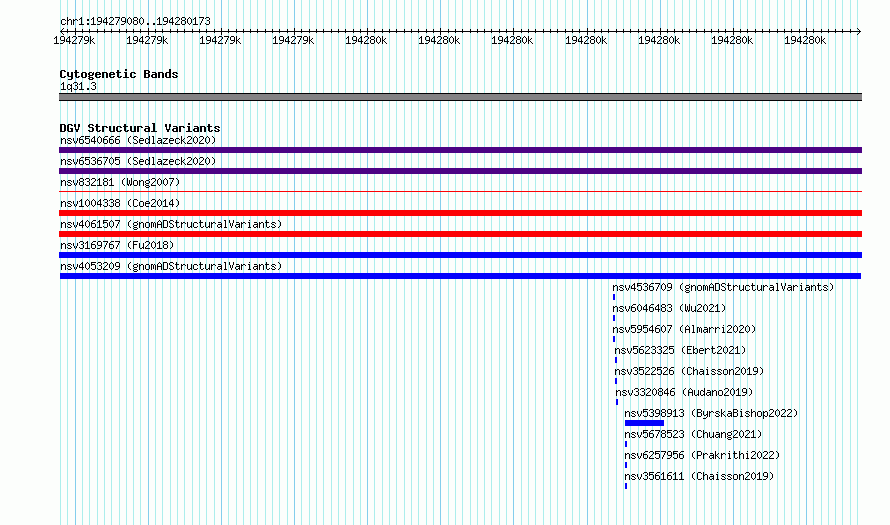Select the nsv6536705 purple variant bar

coord(460,171)
